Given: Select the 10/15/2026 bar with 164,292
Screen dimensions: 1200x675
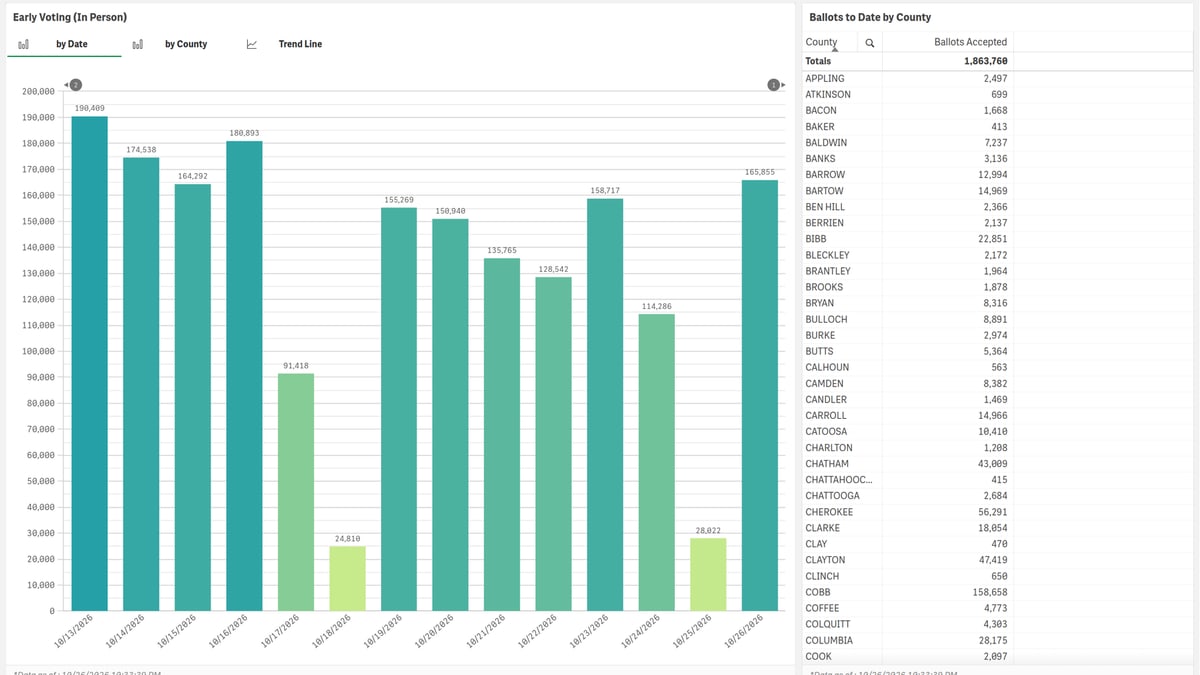Looking at the screenshot, I should pos(193,398).
